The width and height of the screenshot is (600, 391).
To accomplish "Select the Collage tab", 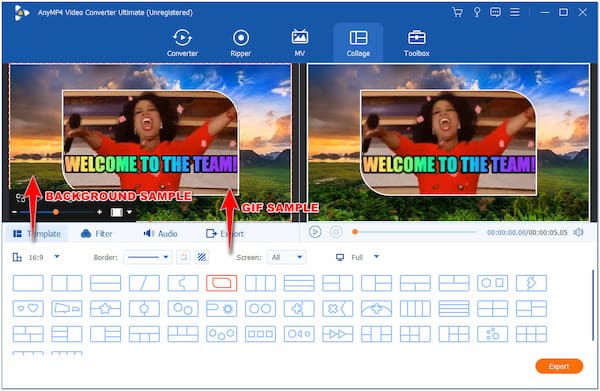I will click(358, 43).
